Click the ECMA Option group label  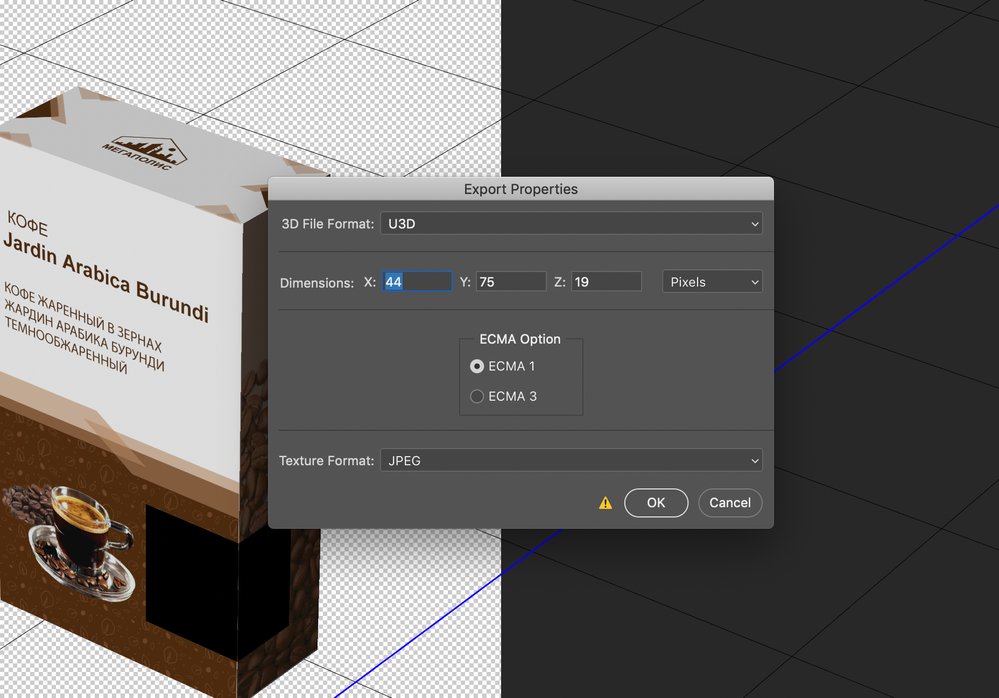(x=519, y=339)
